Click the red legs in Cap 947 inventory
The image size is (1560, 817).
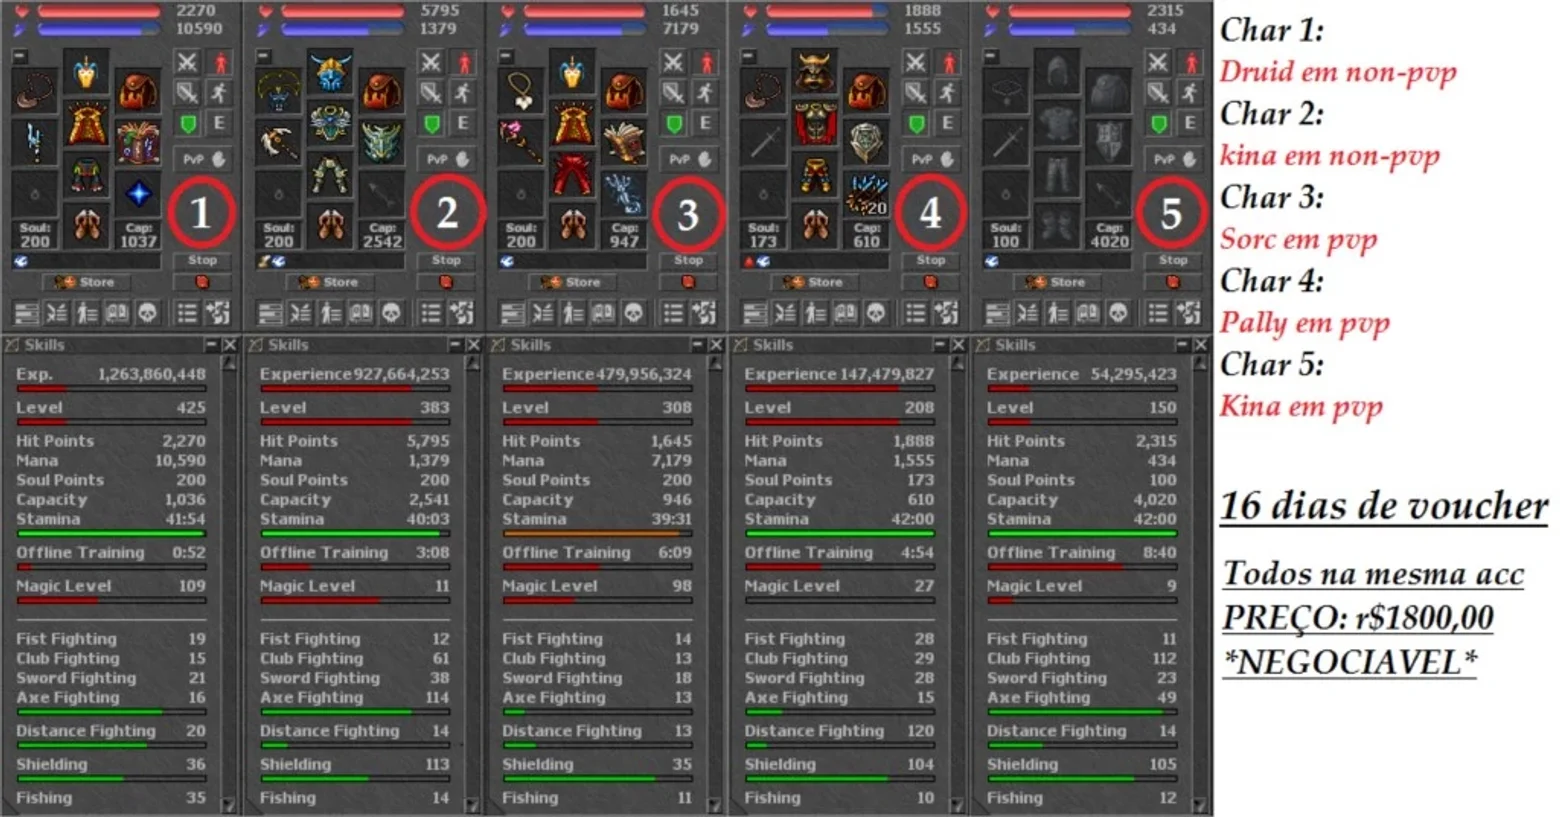pos(572,175)
